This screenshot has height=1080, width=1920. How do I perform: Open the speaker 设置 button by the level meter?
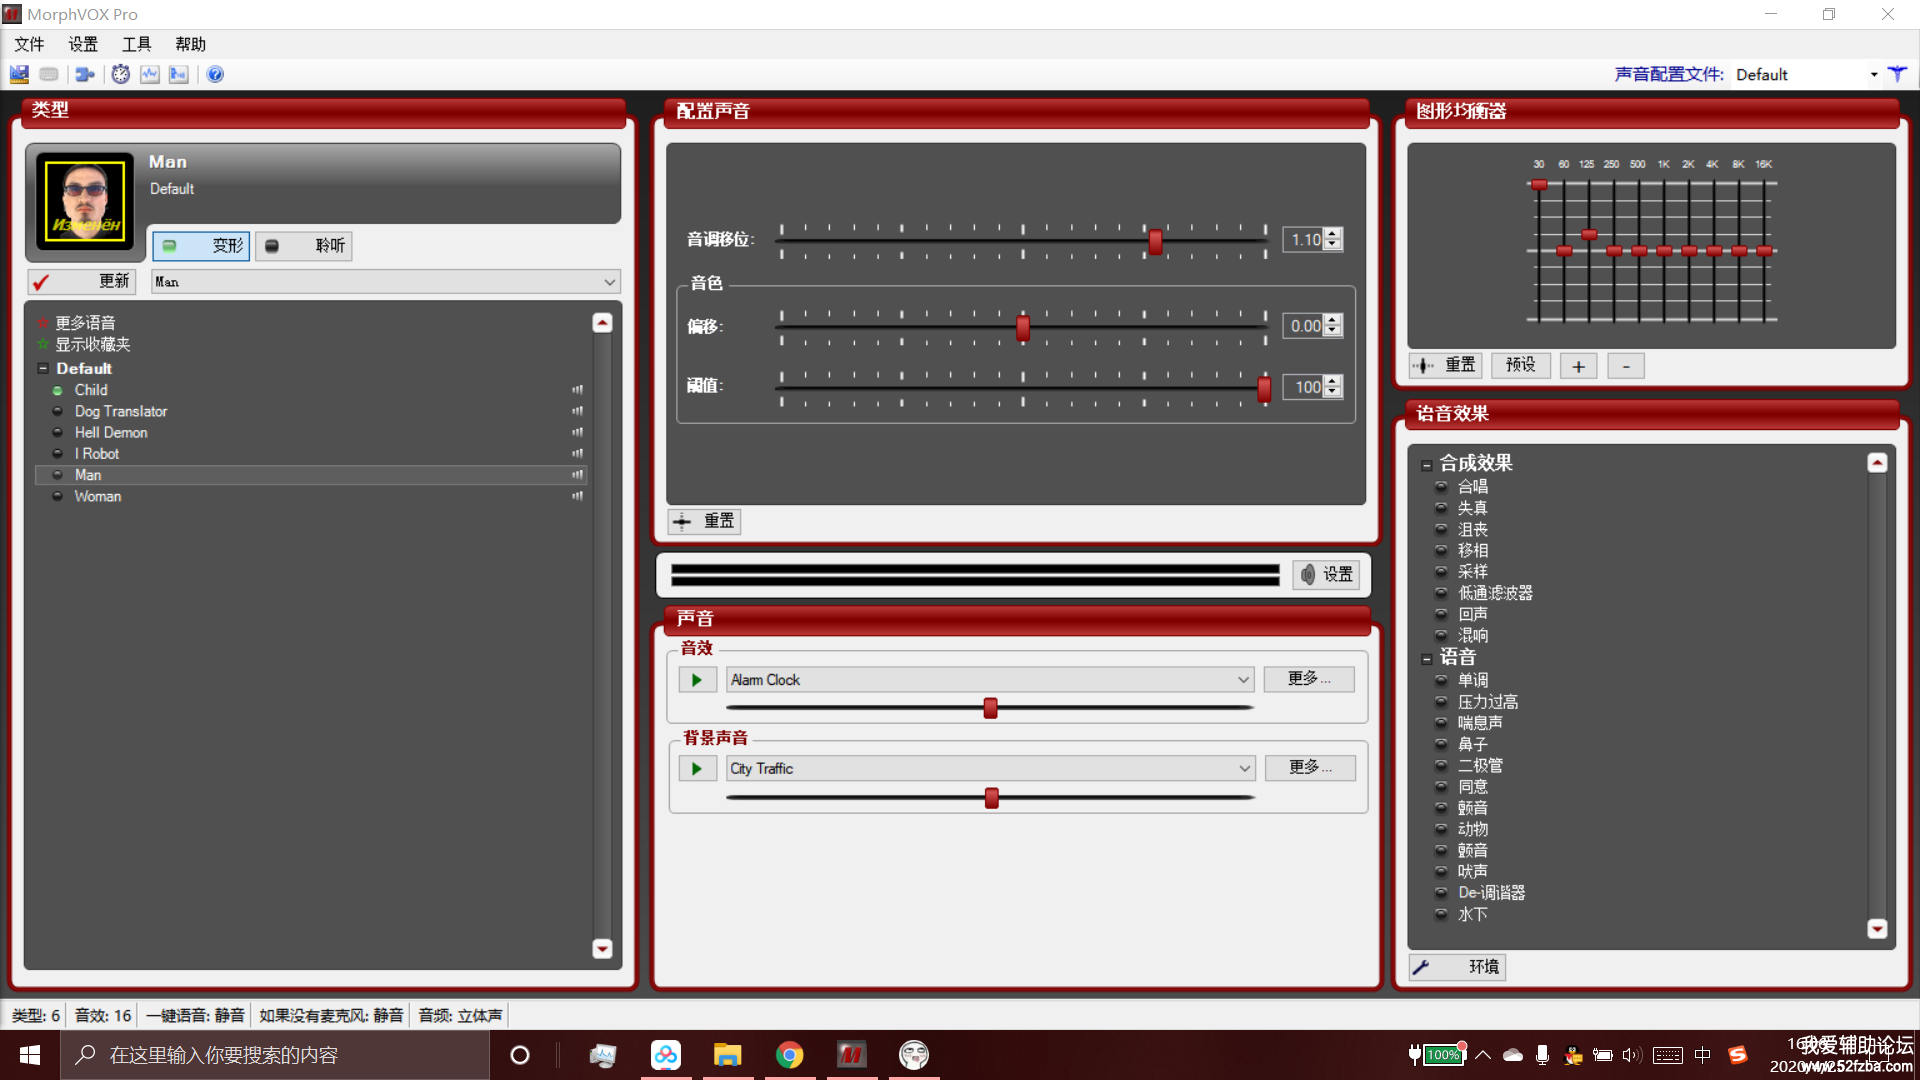tap(1326, 574)
